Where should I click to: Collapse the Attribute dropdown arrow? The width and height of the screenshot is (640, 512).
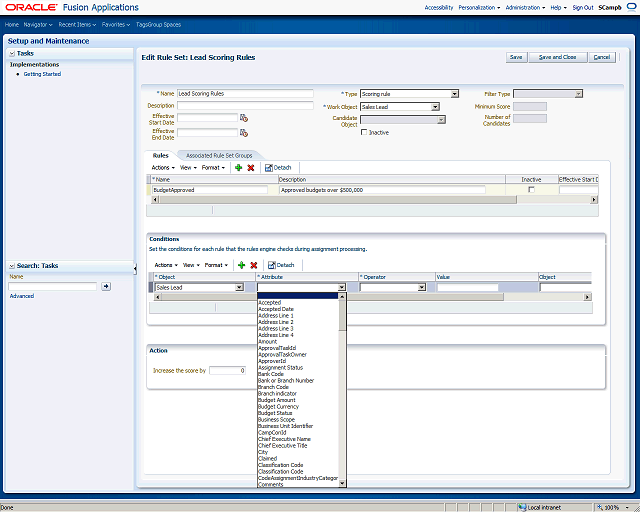[x=342, y=287]
